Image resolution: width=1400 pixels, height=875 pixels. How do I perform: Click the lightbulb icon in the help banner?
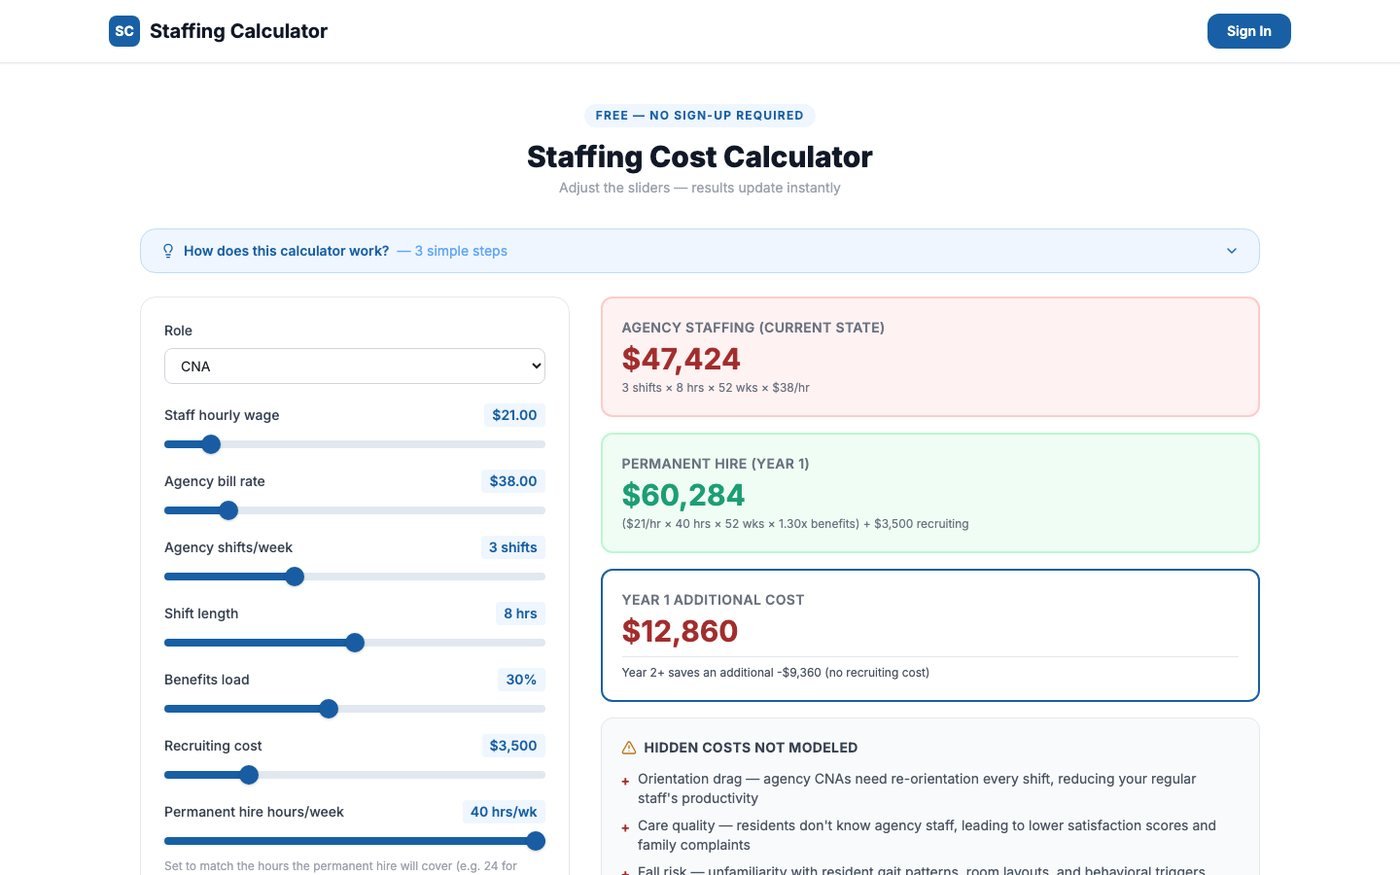point(168,251)
